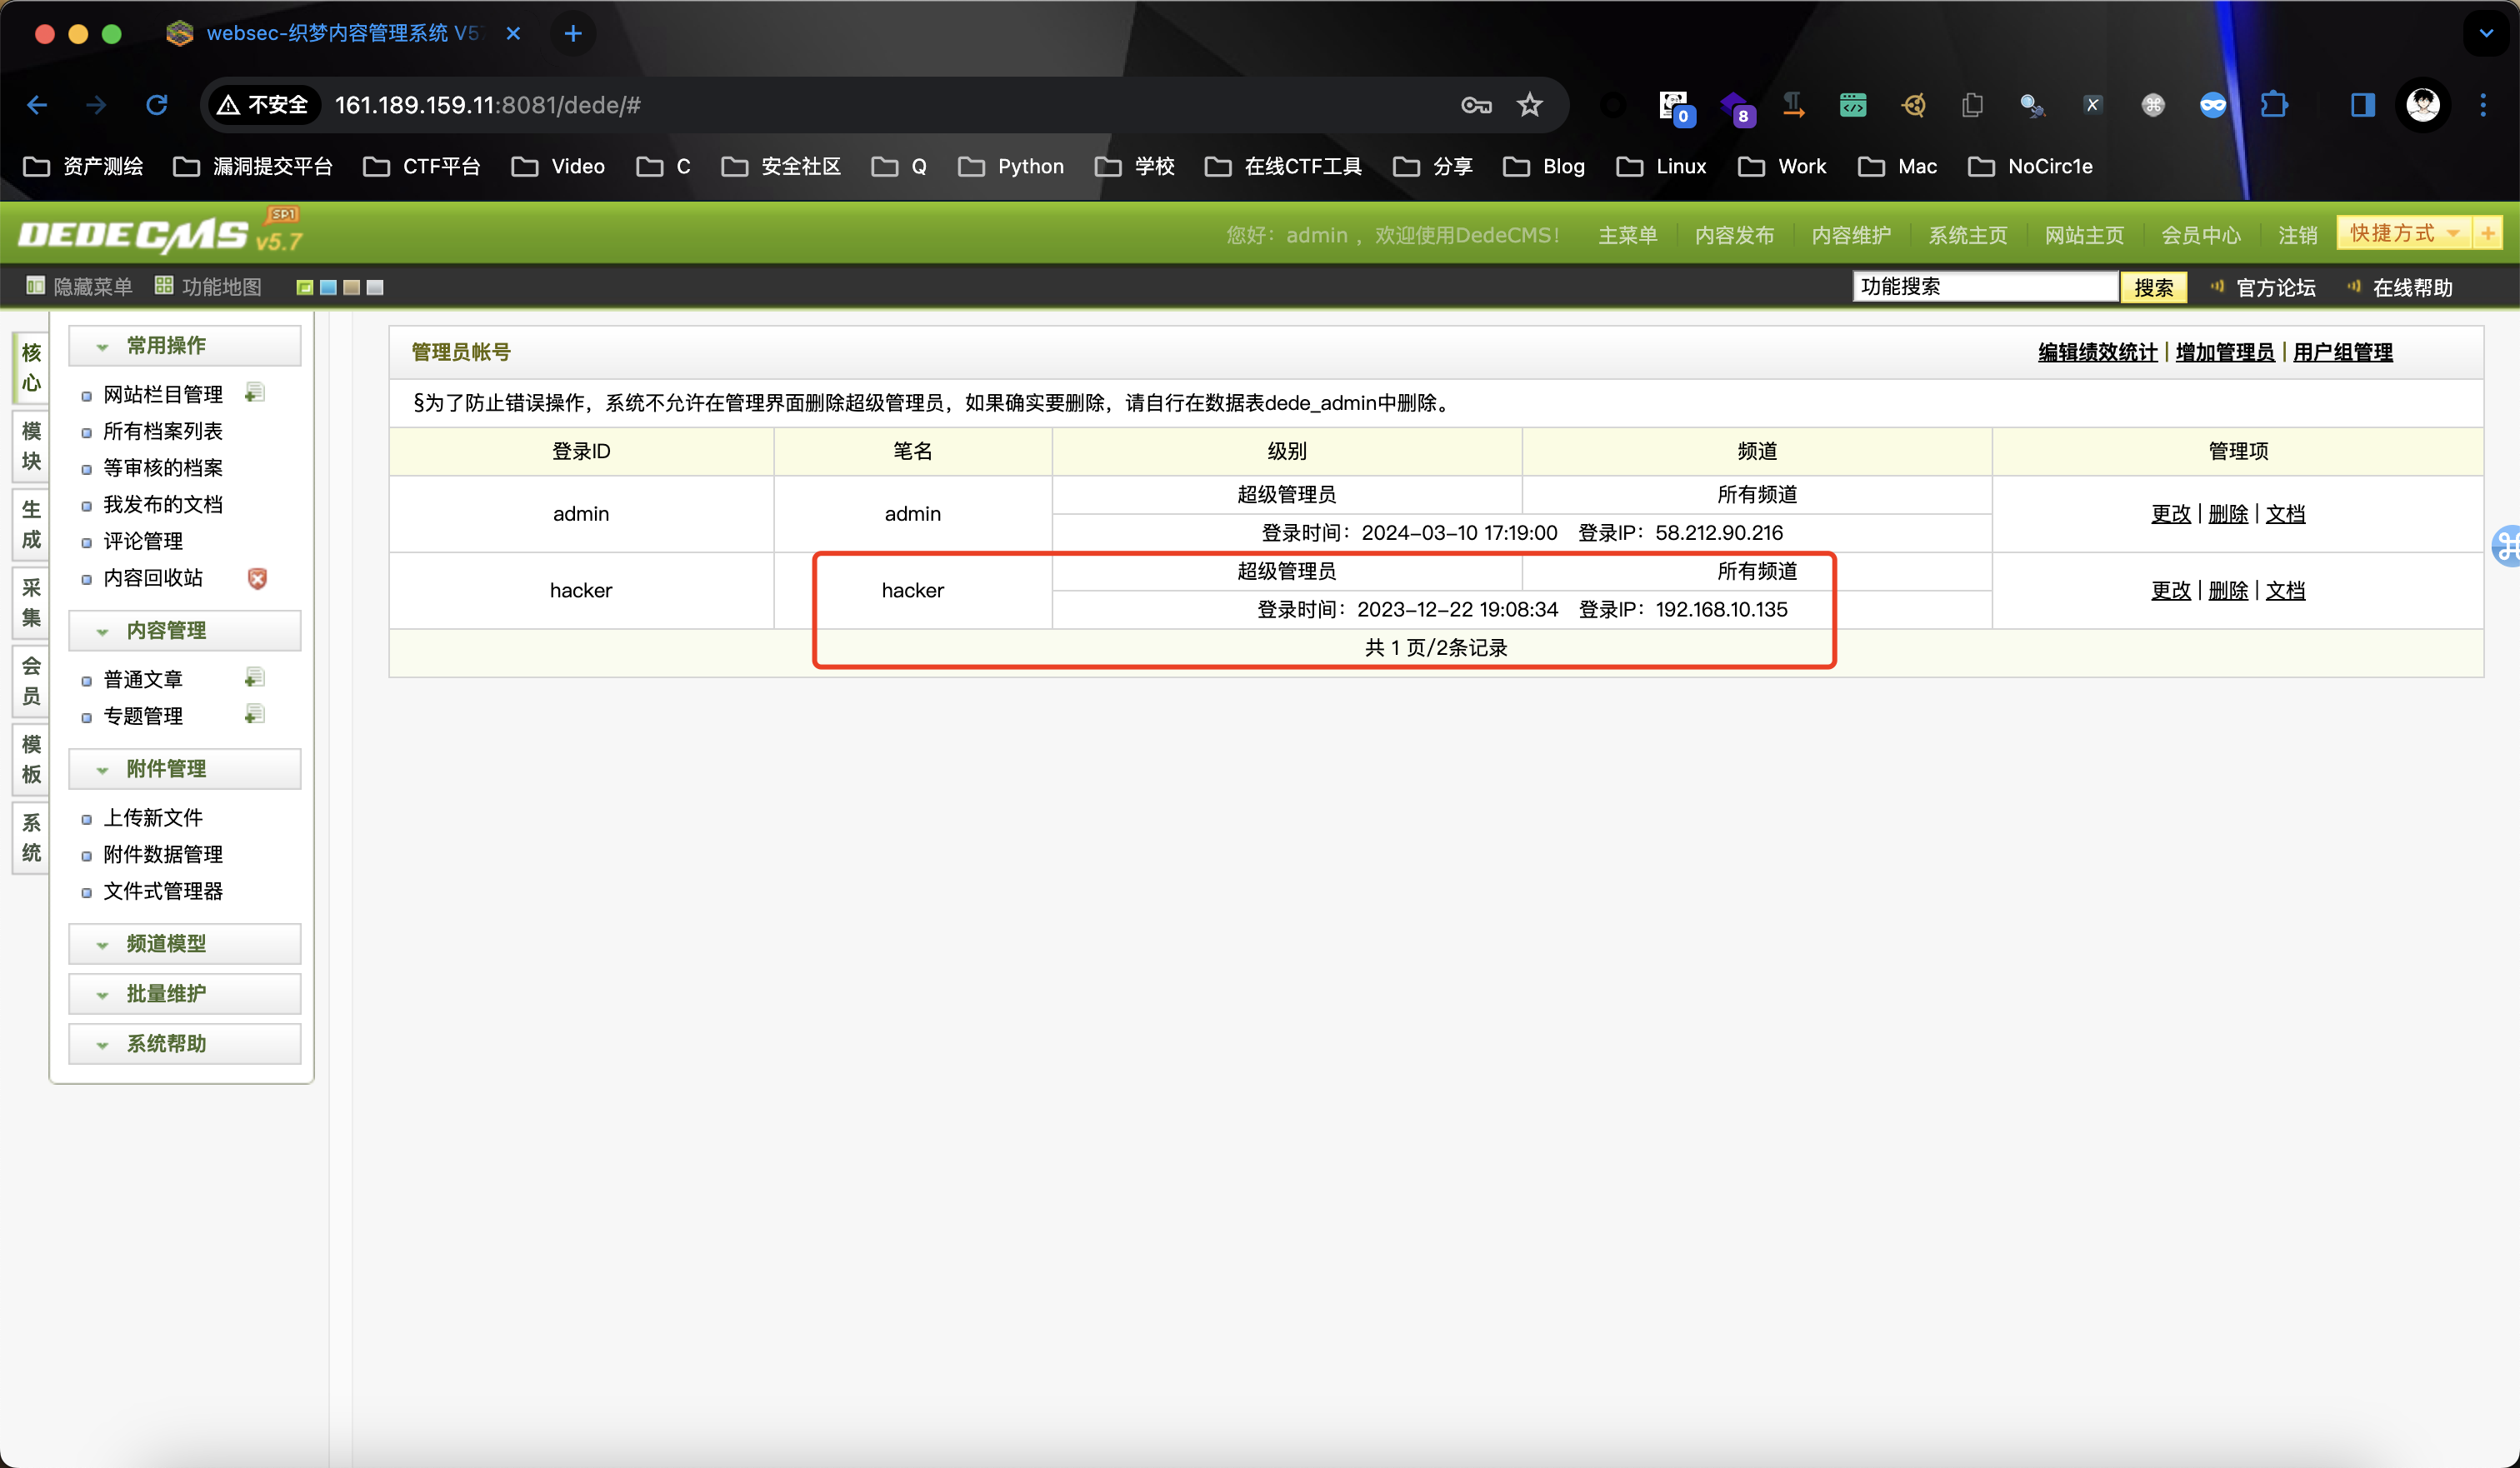
Task: Open saved passwords key icon
Action: [1476, 105]
